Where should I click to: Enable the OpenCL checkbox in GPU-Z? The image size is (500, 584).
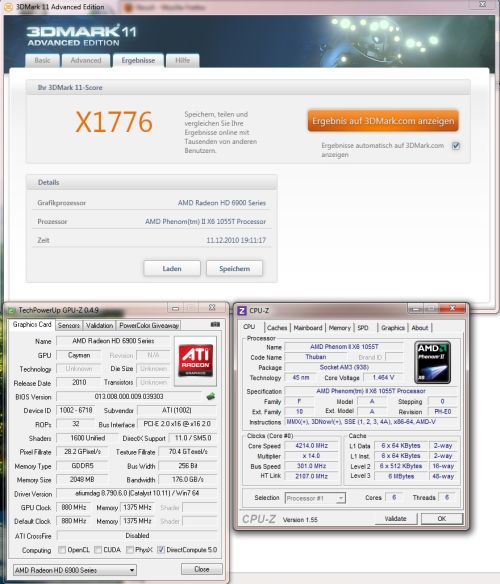[x=62, y=550]
